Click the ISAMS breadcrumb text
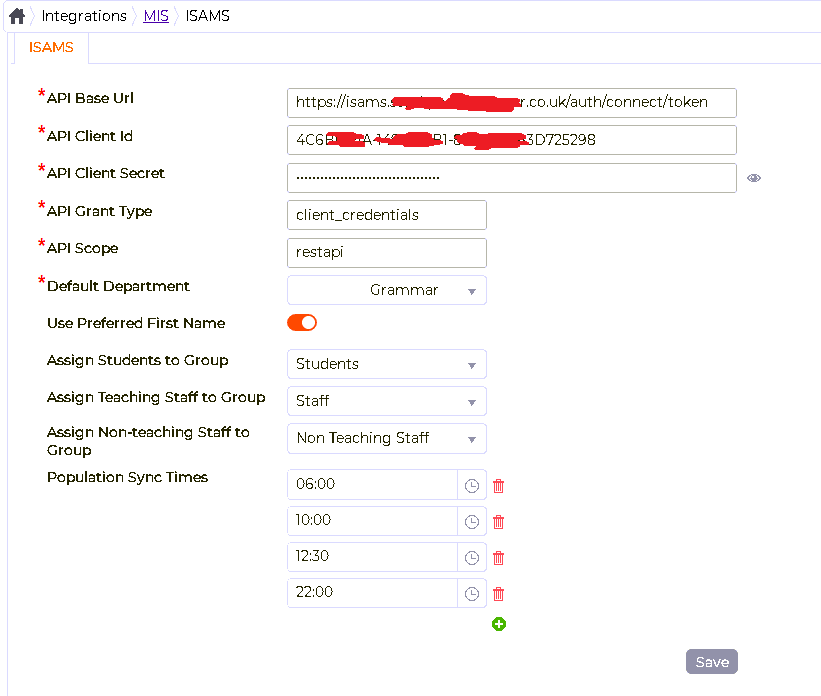The width and height of the screenshot is (821, 696). [x=207, y=16]
